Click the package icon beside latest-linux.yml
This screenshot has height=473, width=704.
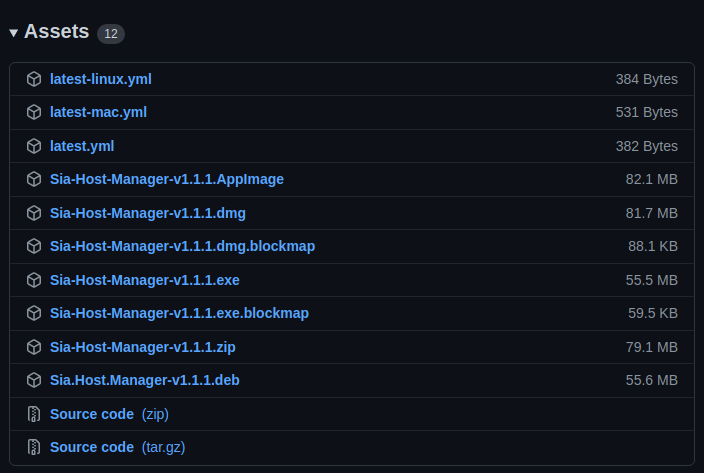point(34,79)
